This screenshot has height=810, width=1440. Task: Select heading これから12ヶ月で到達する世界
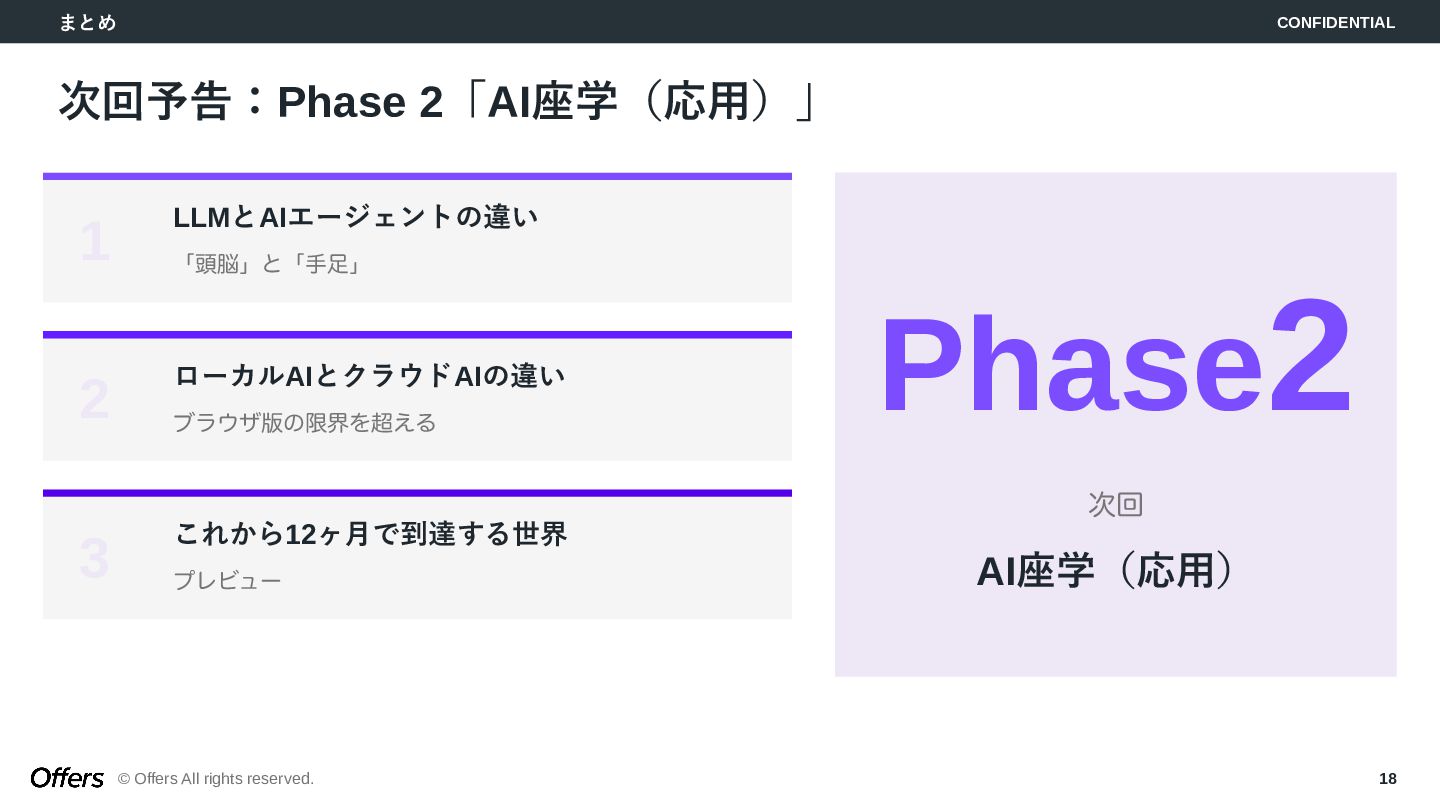(371, 534)
